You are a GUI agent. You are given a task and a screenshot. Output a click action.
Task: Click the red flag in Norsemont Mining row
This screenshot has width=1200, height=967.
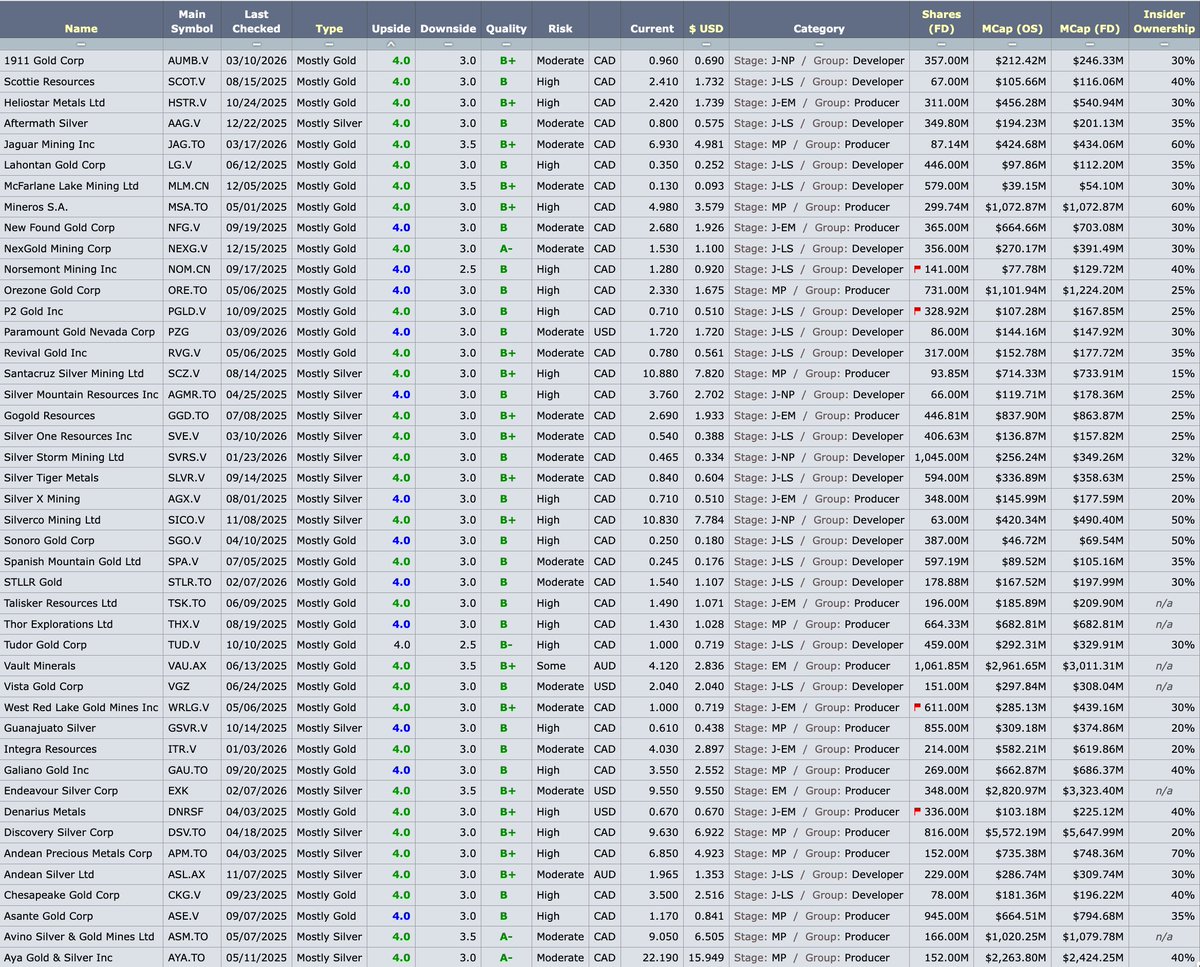[916, 269]
